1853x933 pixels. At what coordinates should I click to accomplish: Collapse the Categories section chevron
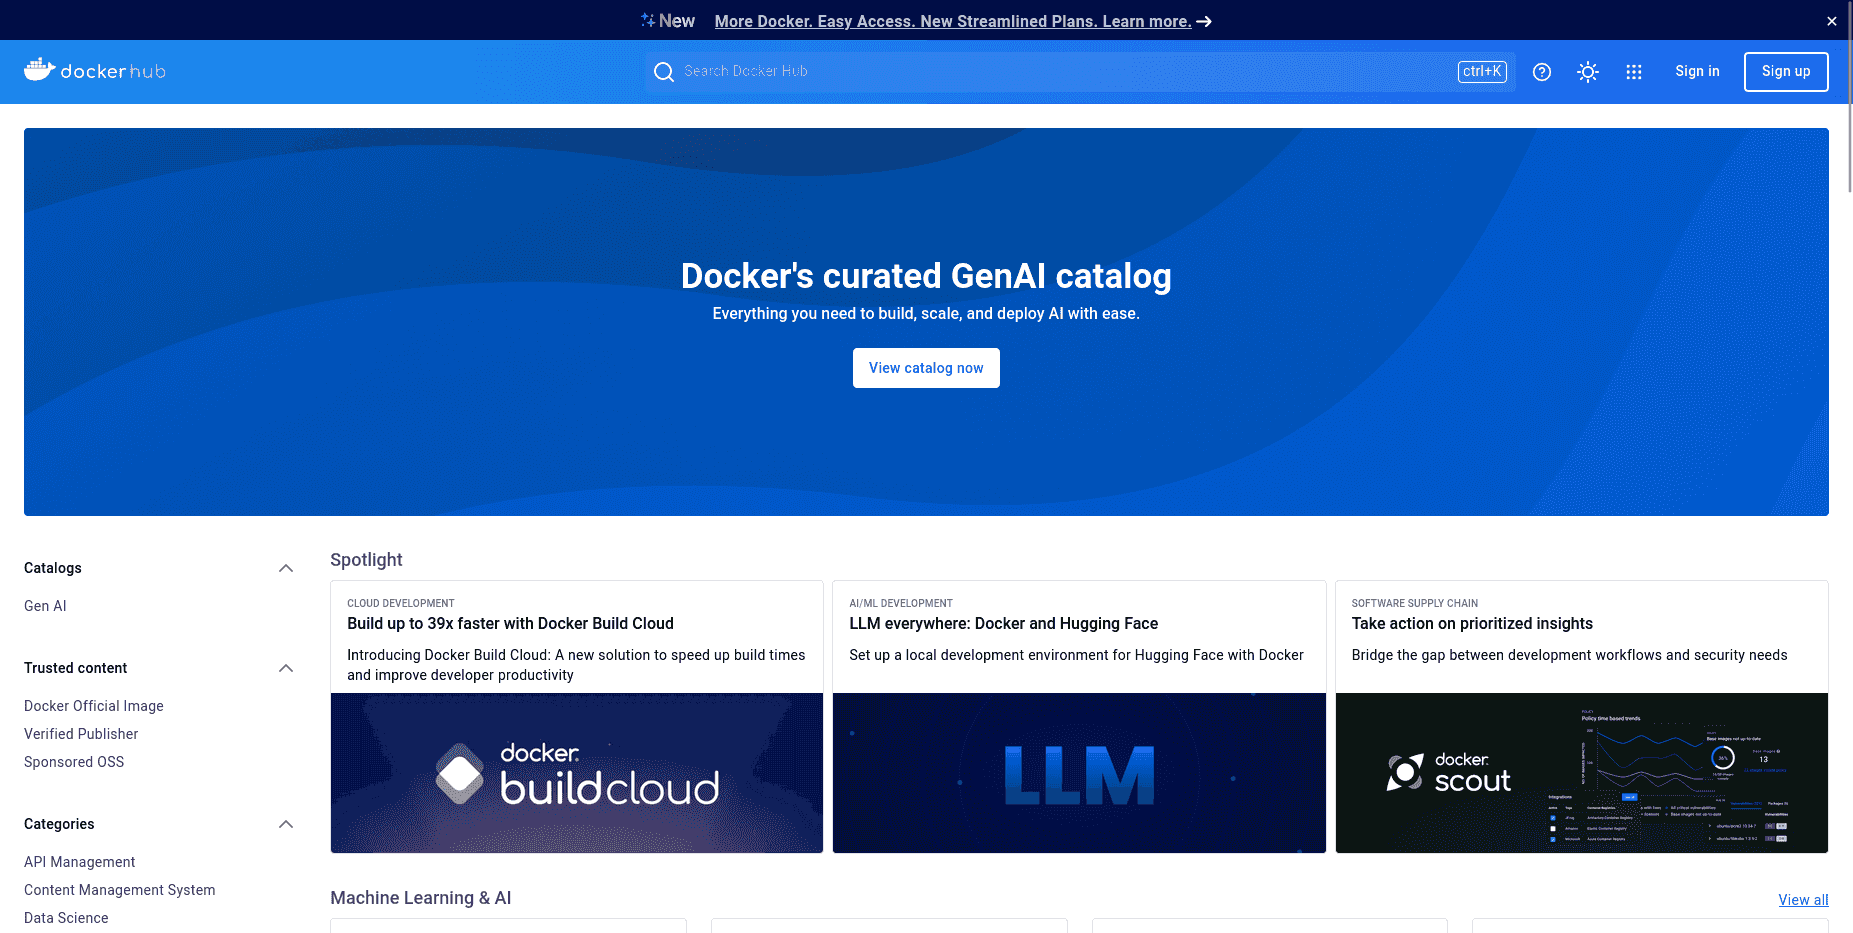click(286, 824)
